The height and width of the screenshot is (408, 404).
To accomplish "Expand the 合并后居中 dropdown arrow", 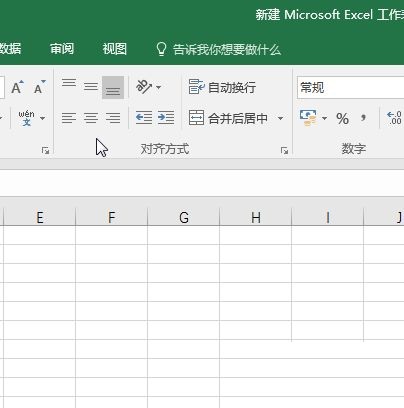I will pyautogui.click(x=280, y=118).
